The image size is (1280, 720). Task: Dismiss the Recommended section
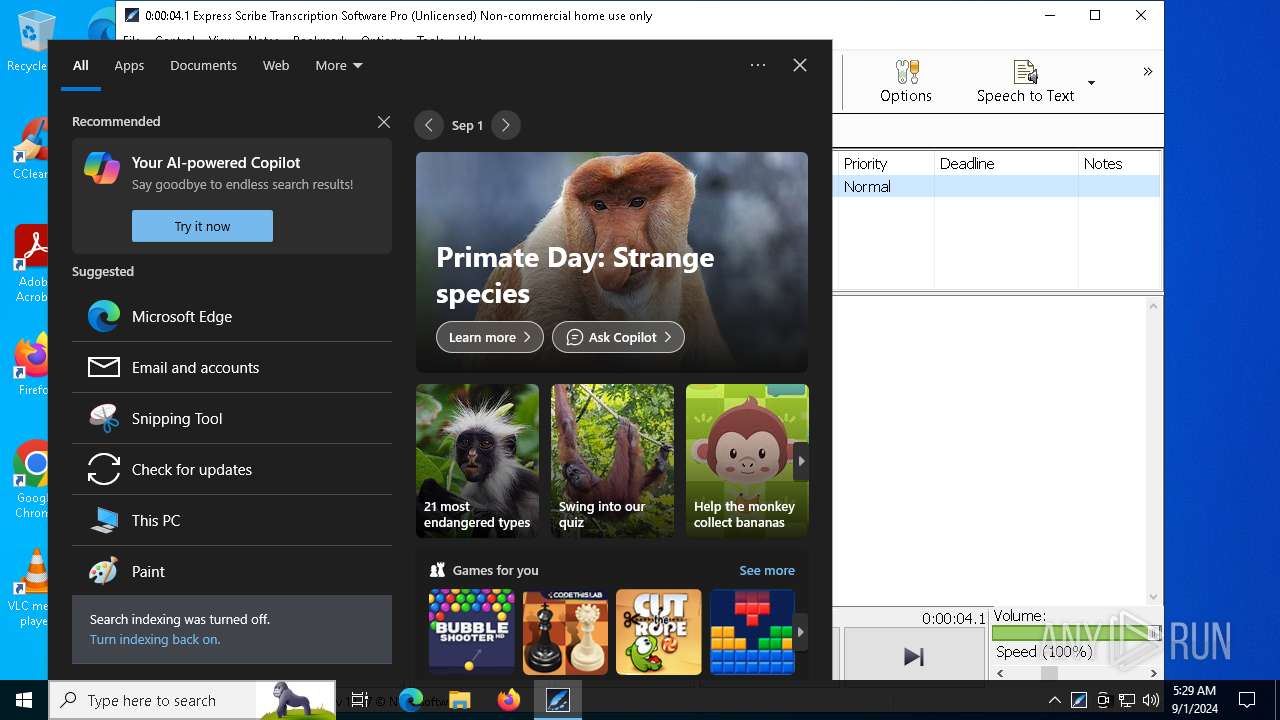point(384,122)
